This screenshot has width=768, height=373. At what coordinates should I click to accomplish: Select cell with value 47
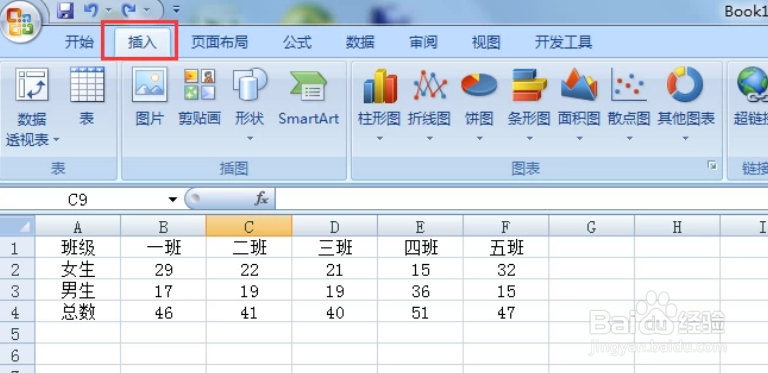tap(506, 312)
